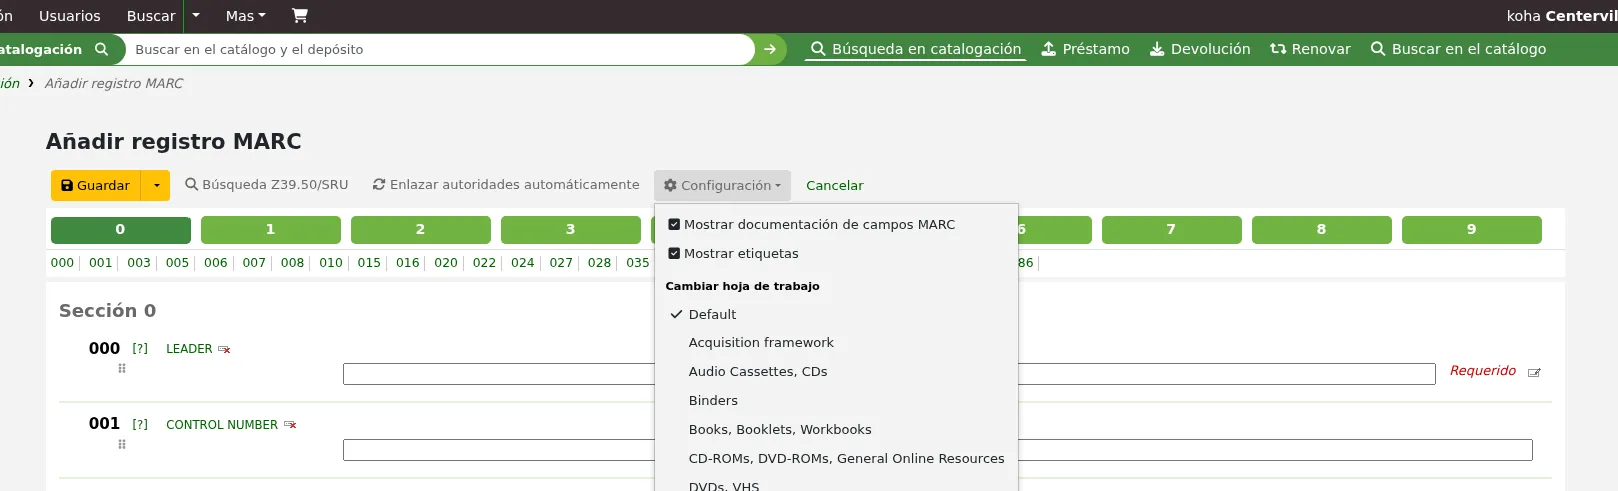Open the help [?] link for field 001
This screenshot has width=1618, height=491.
click(140, 425)
